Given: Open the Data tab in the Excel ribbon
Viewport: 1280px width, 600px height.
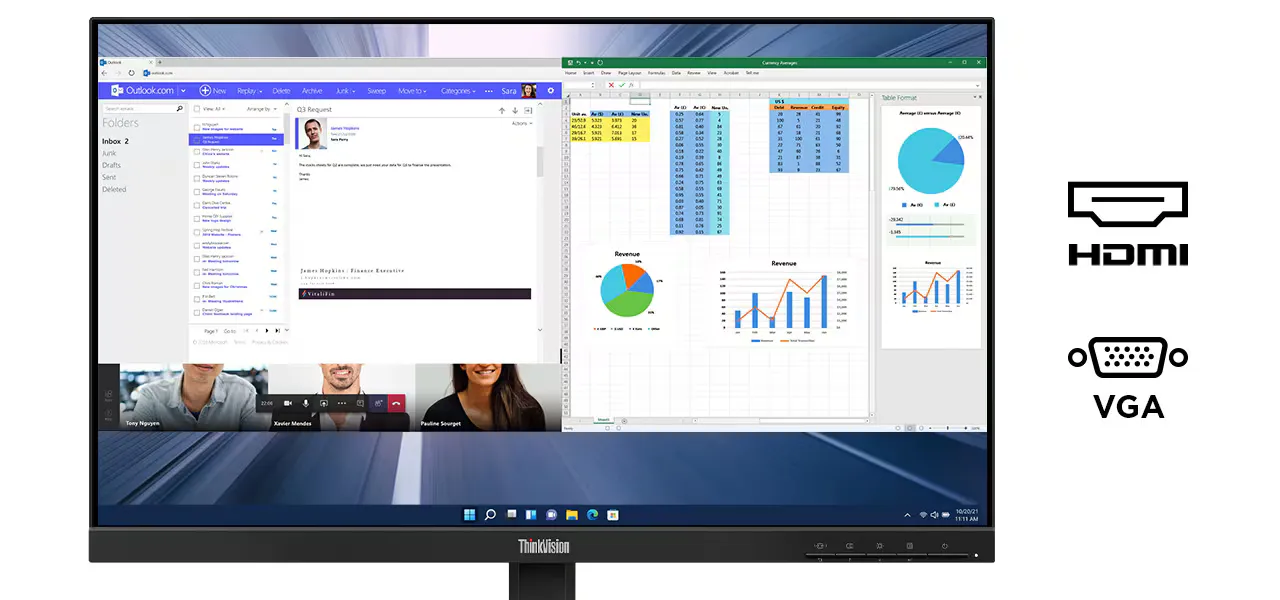Looking at the screenshot, I should pyautogui.click(x=676, y=72).
